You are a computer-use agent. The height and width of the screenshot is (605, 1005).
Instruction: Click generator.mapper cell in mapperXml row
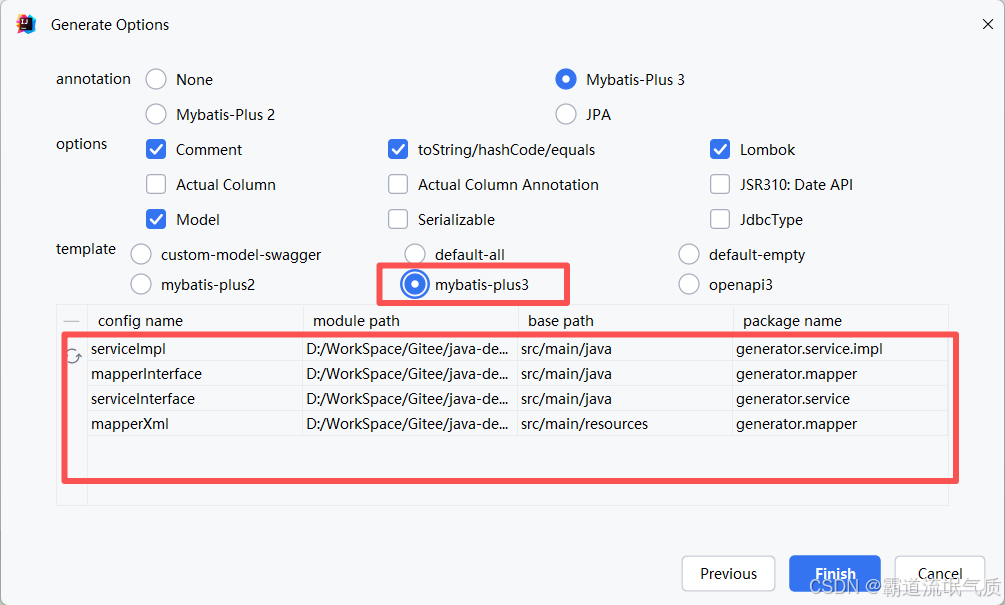(x=840, y=424)
